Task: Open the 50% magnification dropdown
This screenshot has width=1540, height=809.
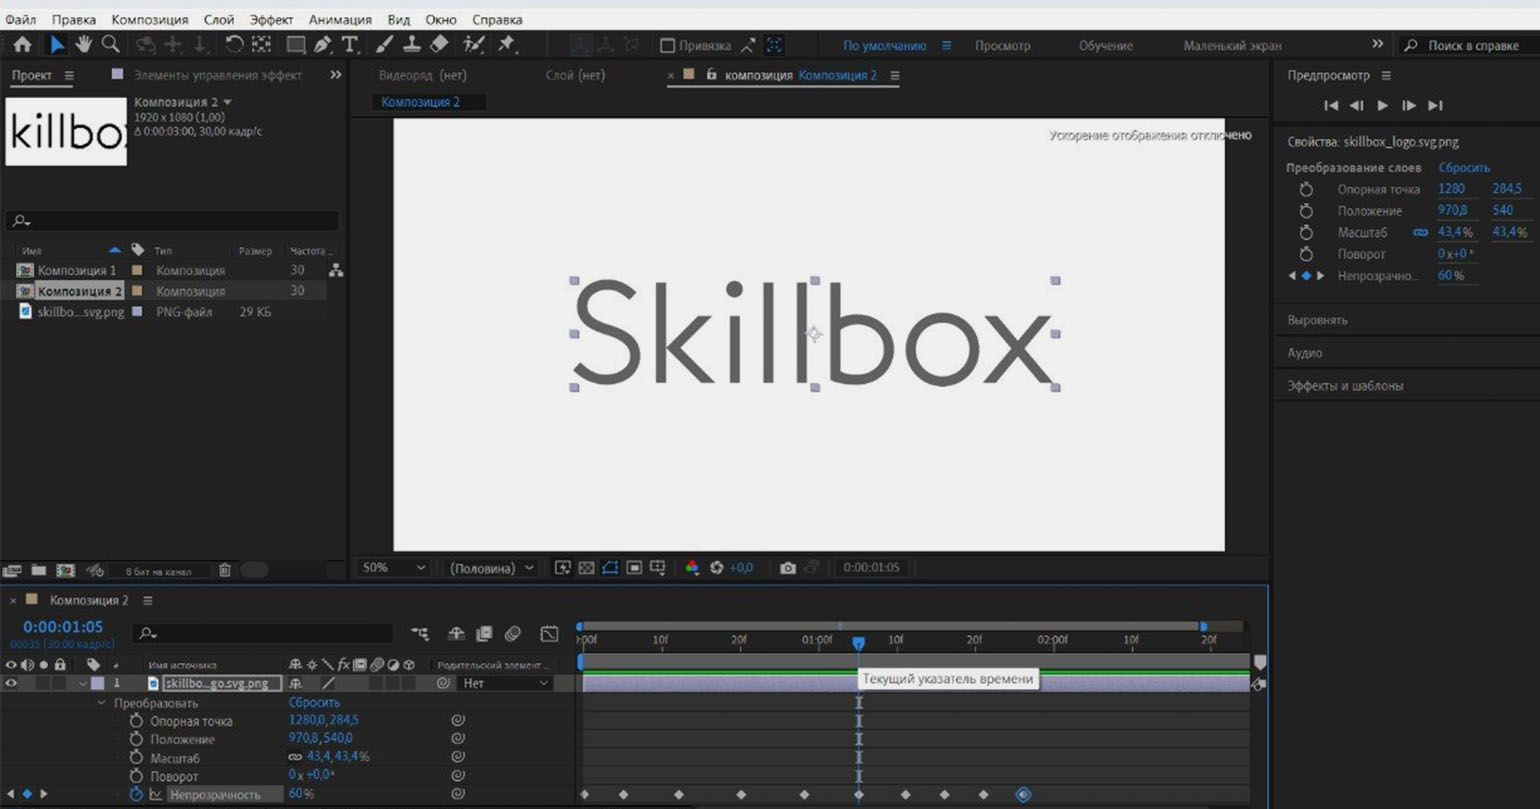Action: tap(393, 568)
